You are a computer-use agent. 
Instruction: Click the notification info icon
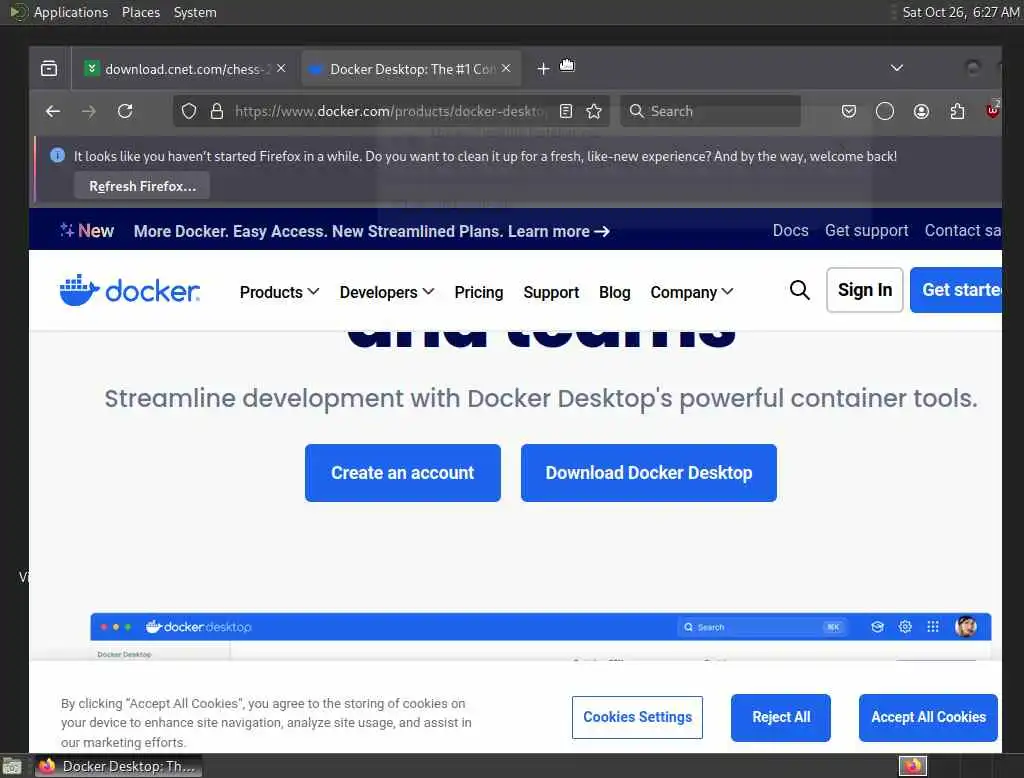57,155
